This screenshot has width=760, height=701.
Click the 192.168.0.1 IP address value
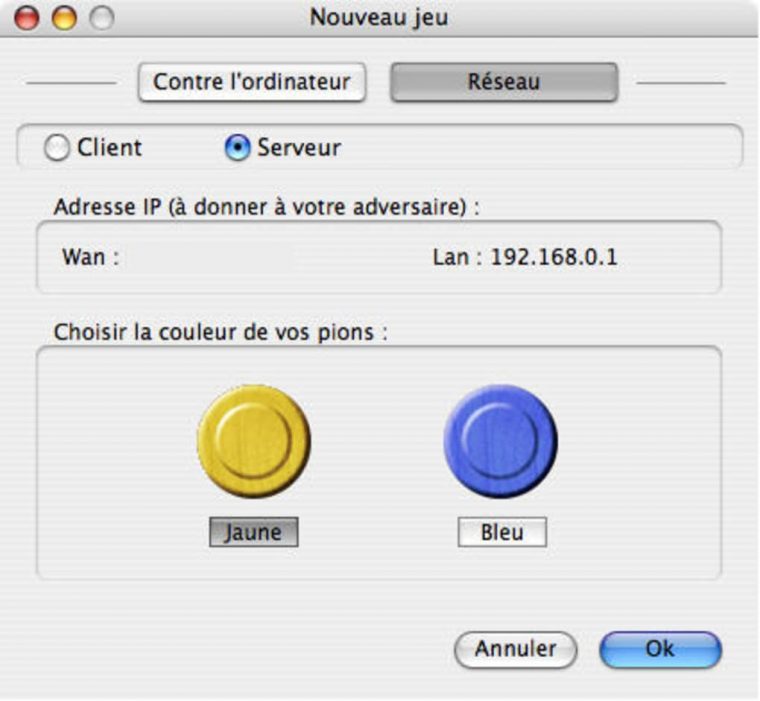pos(553,257)
